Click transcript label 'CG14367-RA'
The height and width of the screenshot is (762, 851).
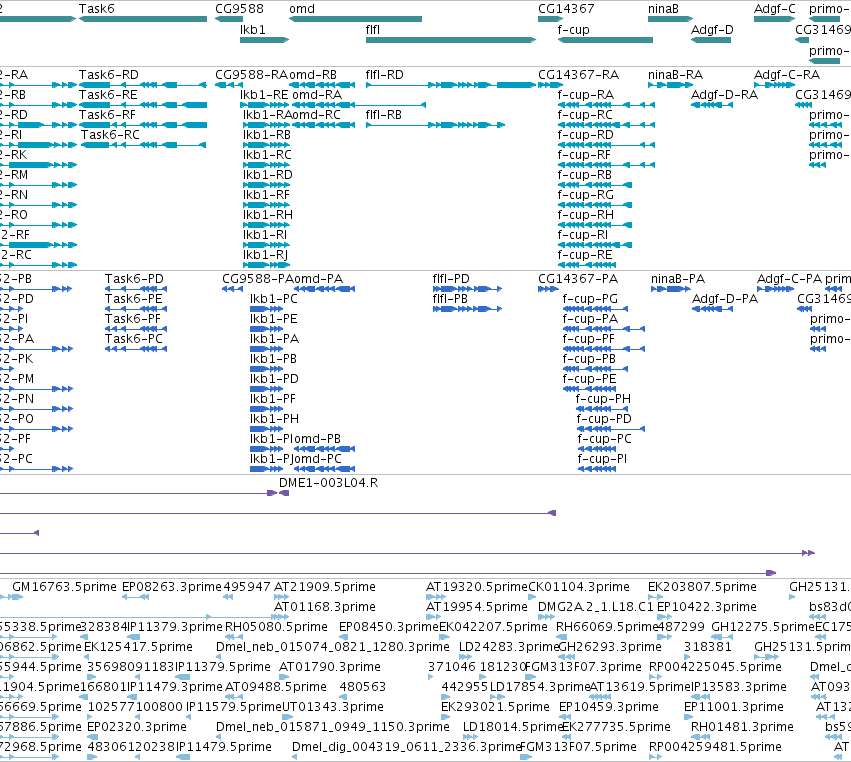tap(579, 74)
